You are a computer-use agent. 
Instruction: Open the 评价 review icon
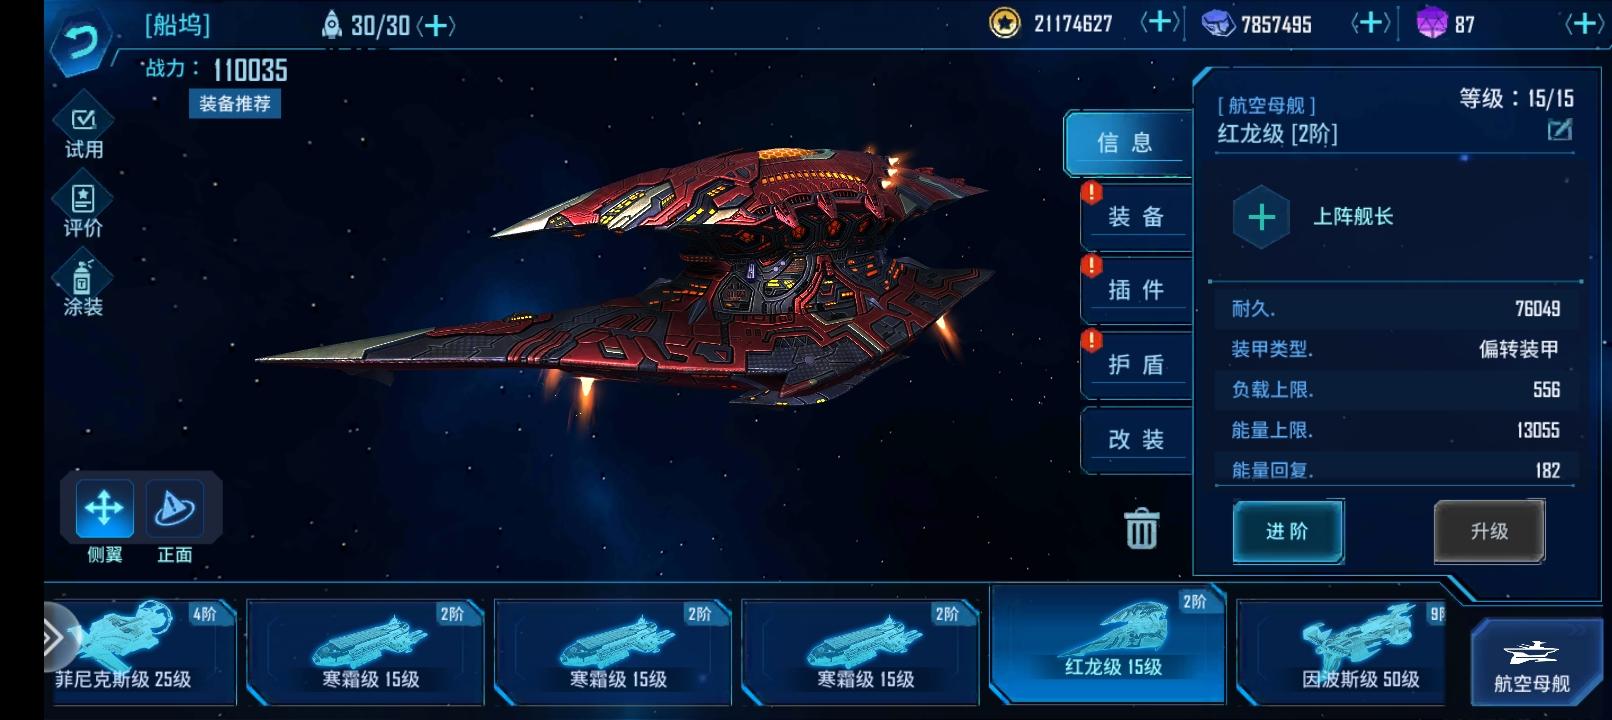(83, 209)
